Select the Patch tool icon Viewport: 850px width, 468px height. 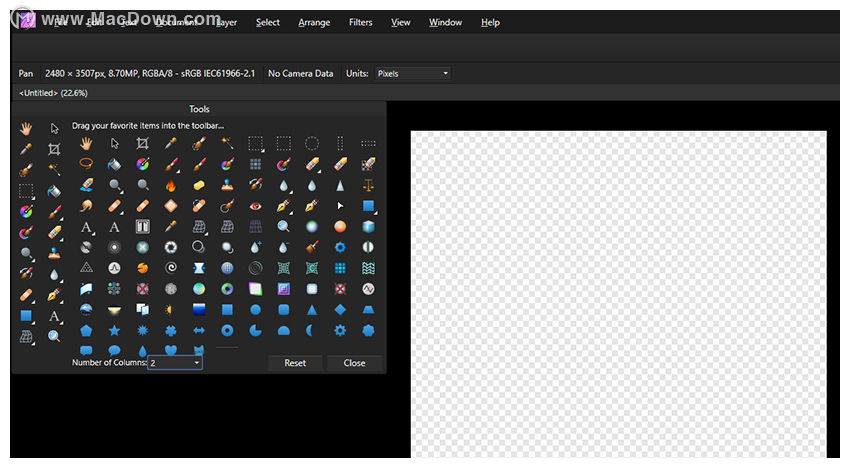[x=171, y=206]
